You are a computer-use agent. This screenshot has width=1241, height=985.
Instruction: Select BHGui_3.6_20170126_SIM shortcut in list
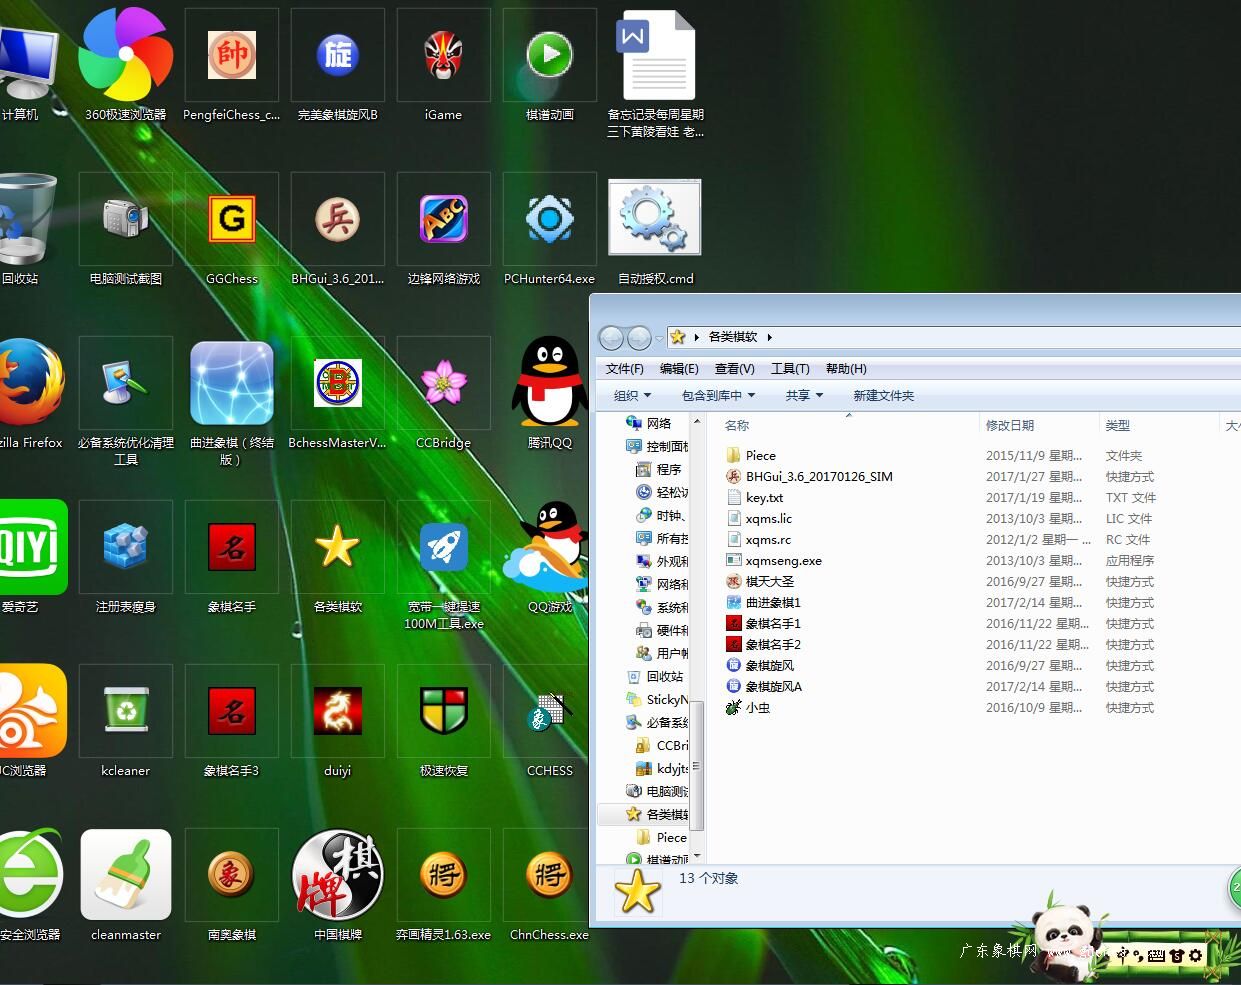tap(809, 476)
